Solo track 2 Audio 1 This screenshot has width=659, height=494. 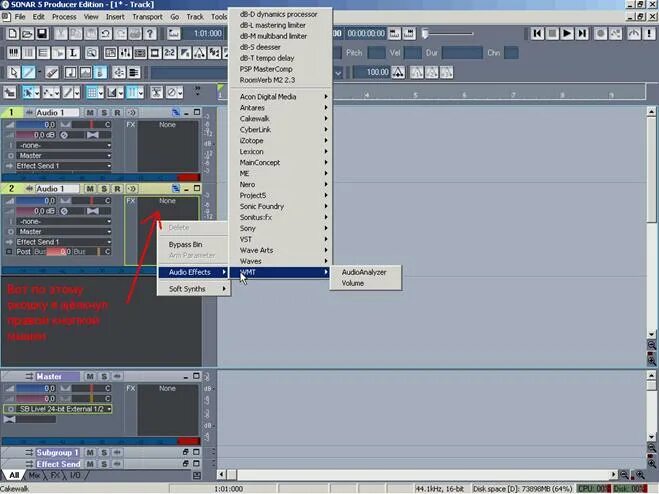[x=104, y=189]
